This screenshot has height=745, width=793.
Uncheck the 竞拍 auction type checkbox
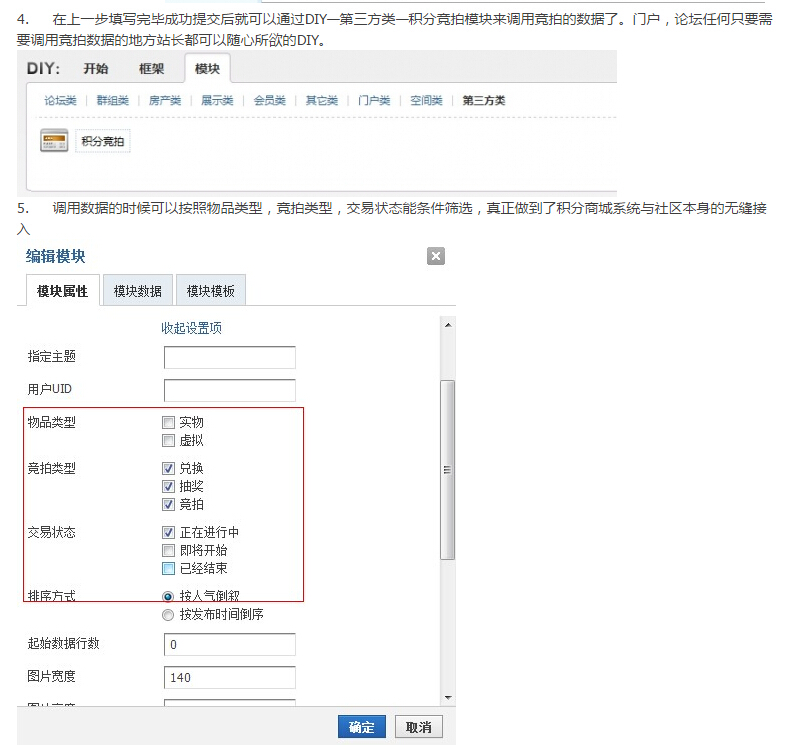(x=168, y=504)
